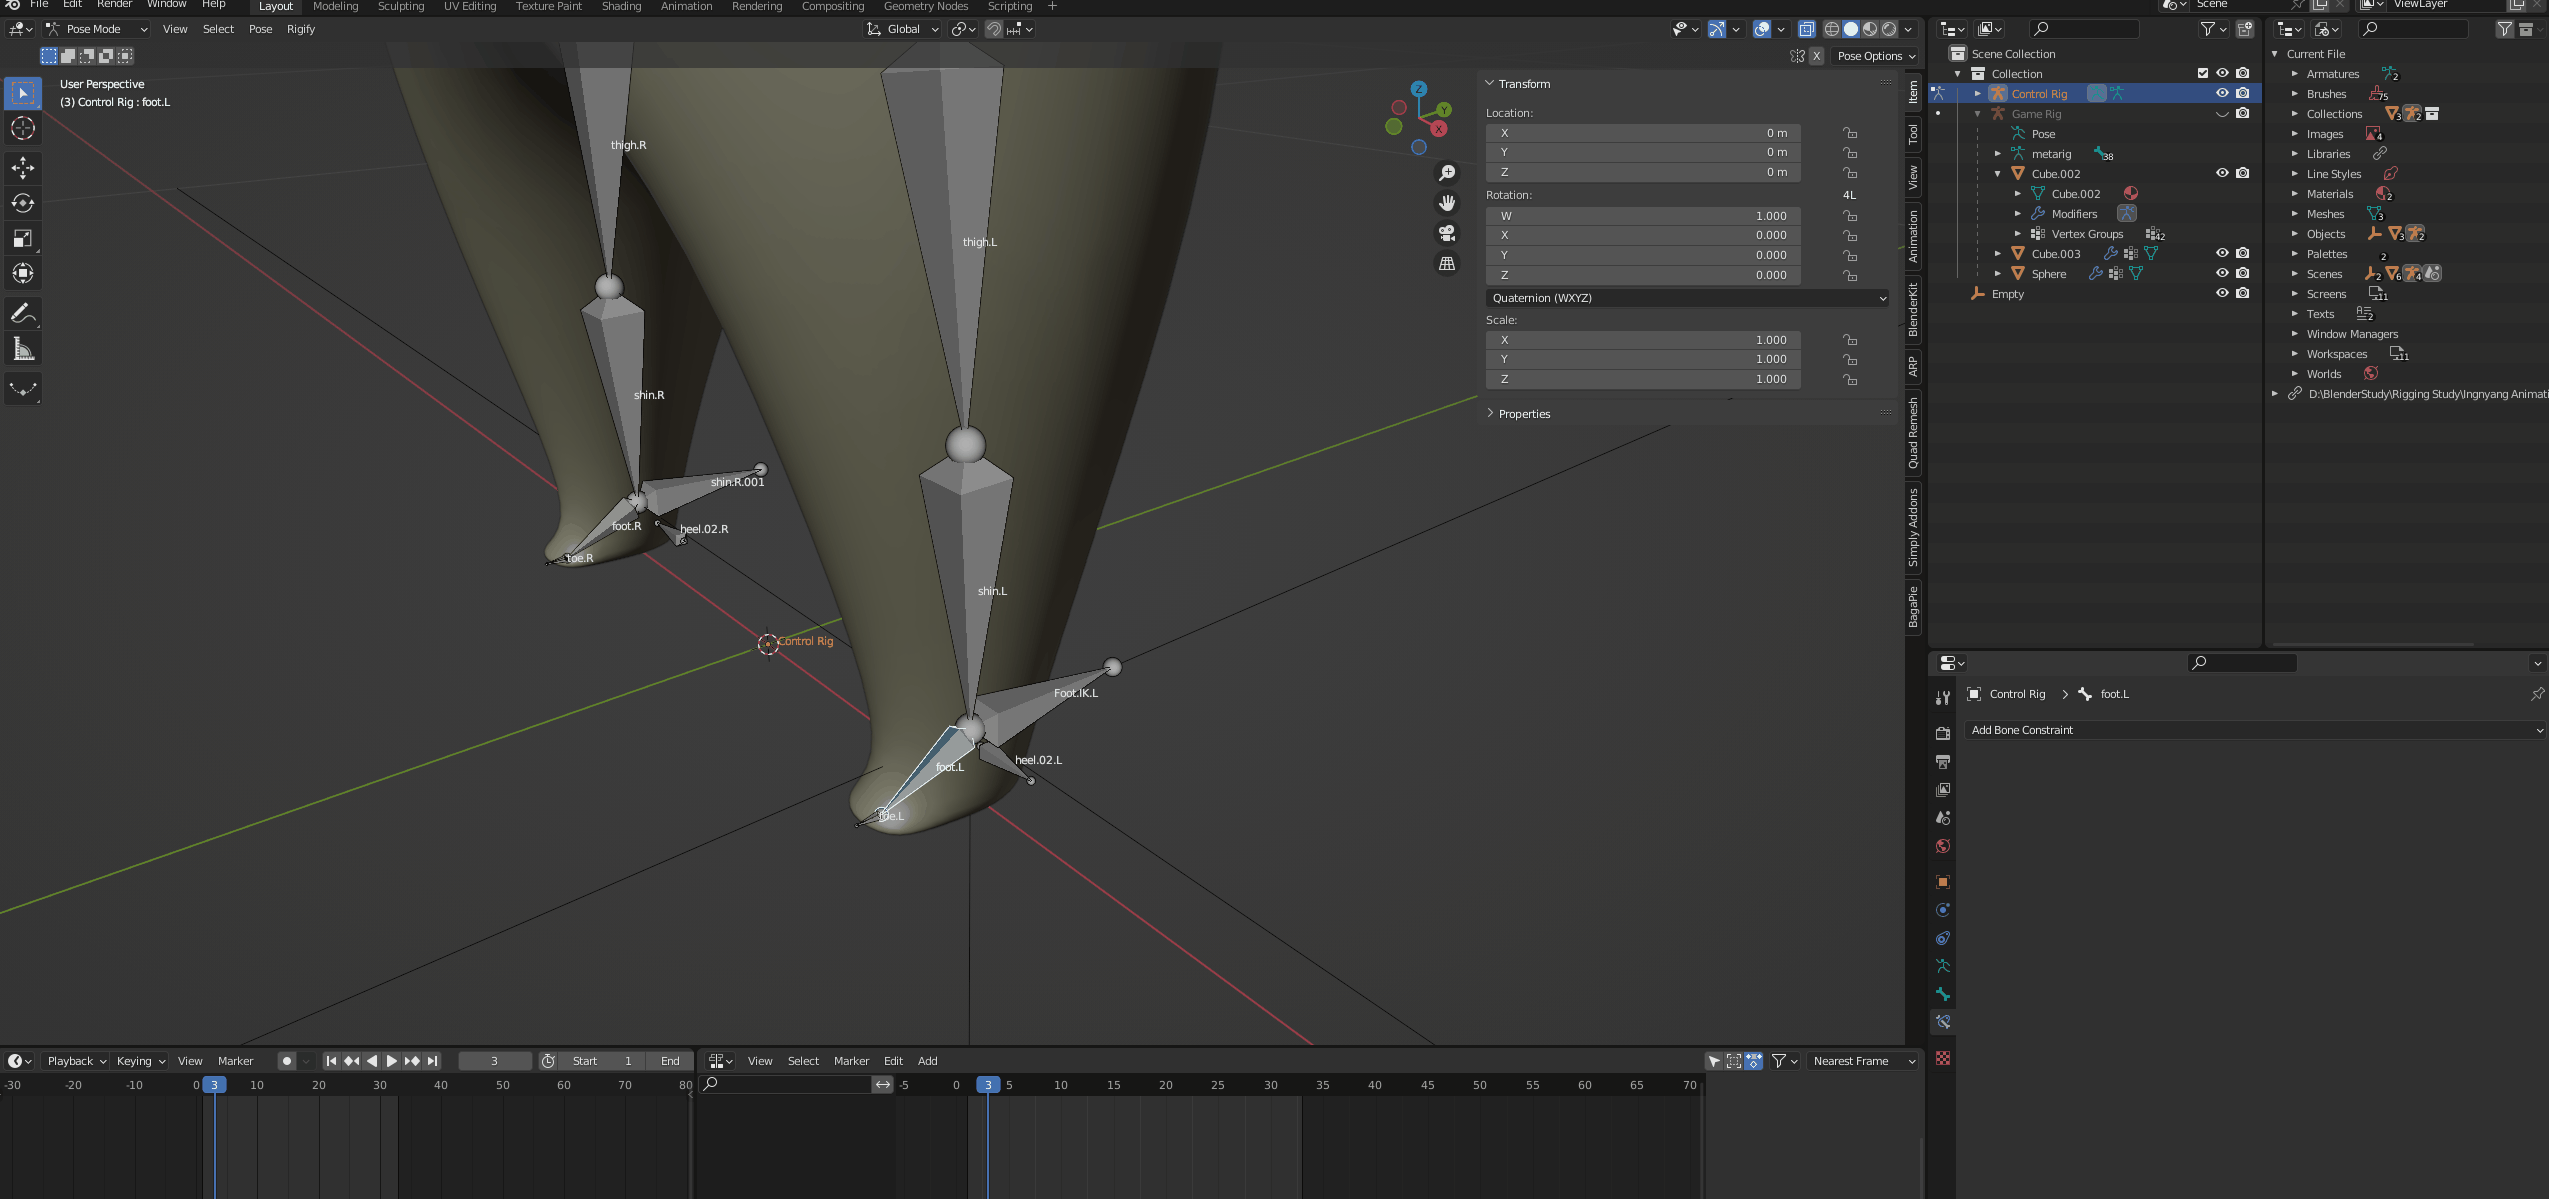Open Bone Constraints properties tab icon
This screenshot has width=2549, height=1199.
pos(1943,1022)
